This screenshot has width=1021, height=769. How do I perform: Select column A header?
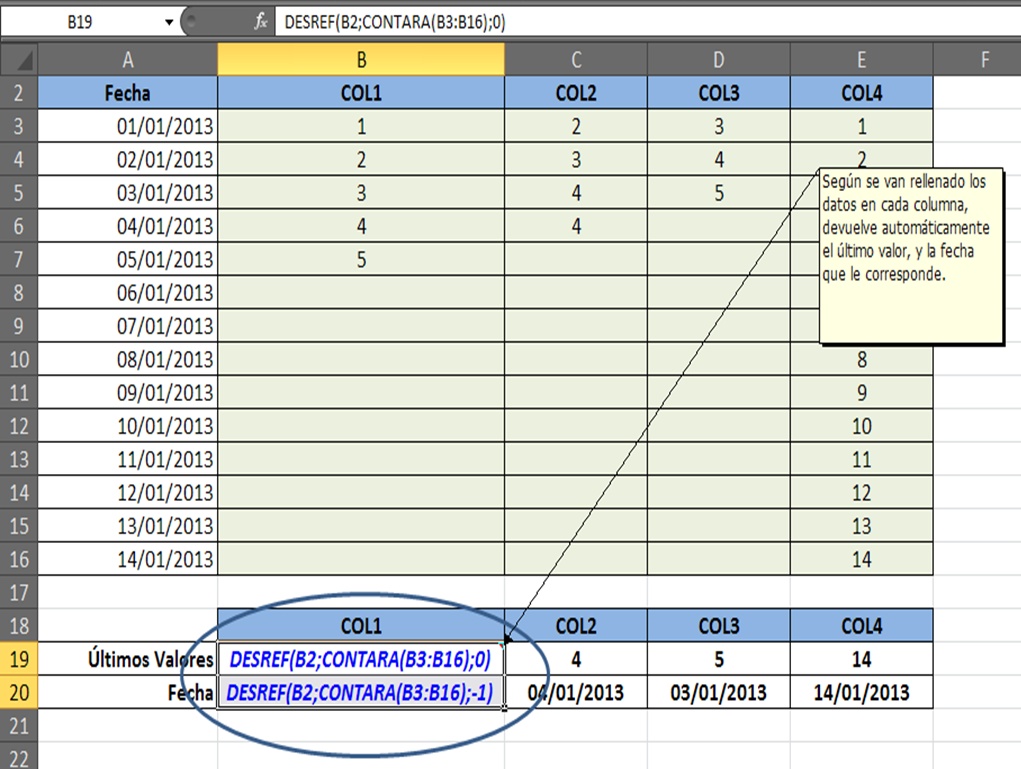tap(127, 60)
